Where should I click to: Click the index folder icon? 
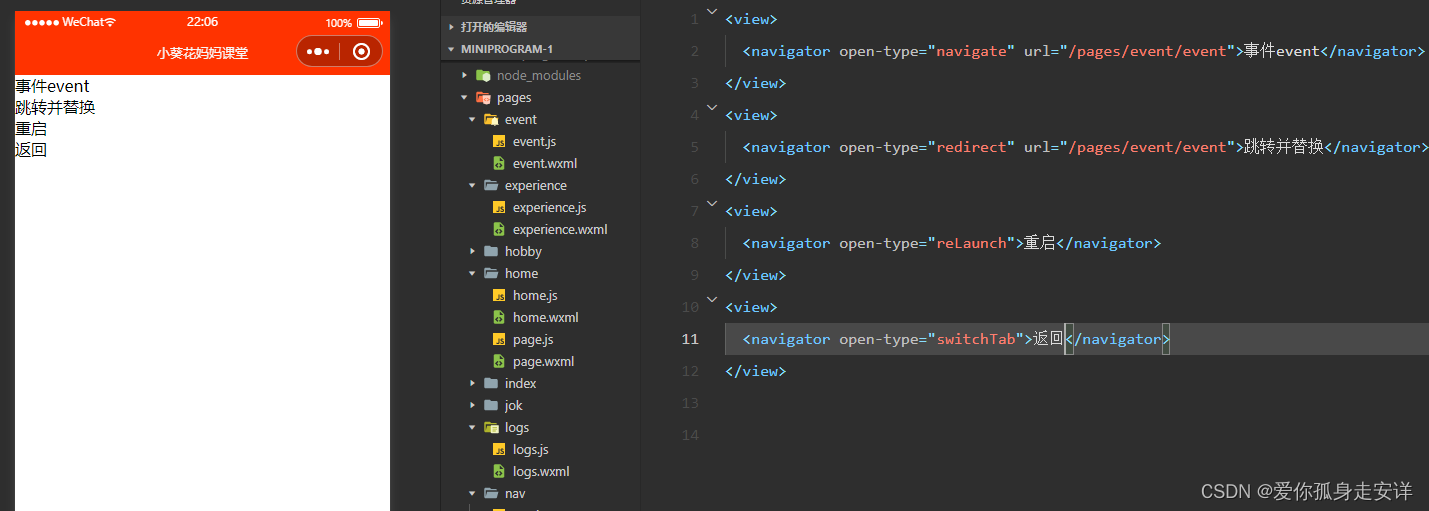pyautogui.click(x=491, y=383)
